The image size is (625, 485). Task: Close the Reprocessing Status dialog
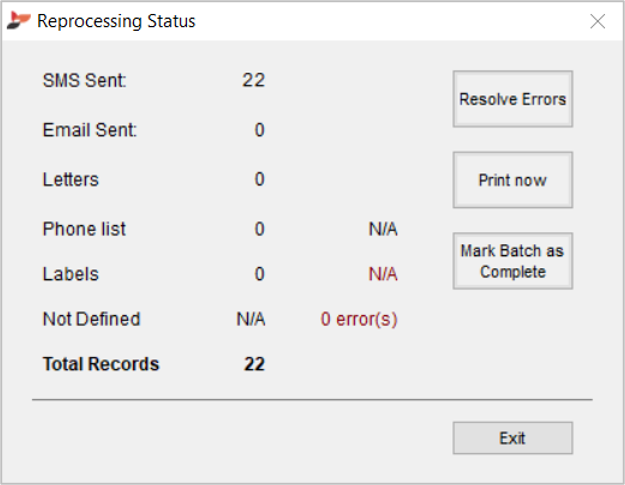(x=597, y=21)
